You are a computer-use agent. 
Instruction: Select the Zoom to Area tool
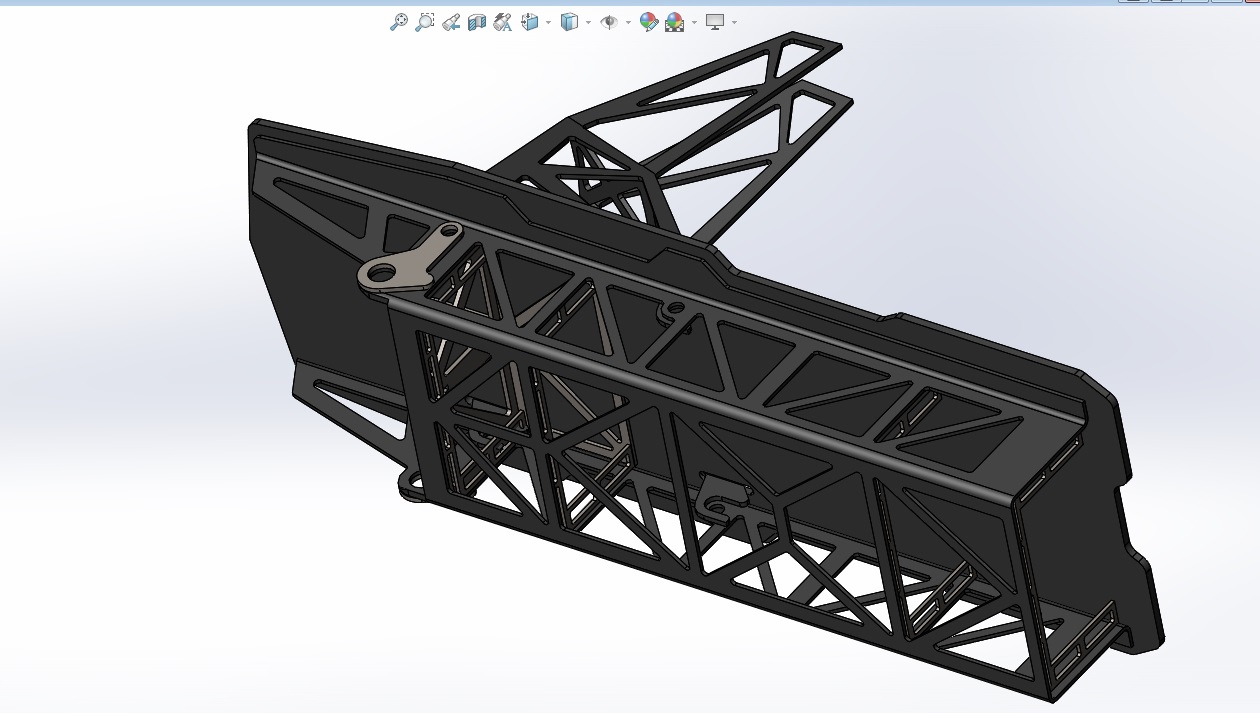point(425,22)
